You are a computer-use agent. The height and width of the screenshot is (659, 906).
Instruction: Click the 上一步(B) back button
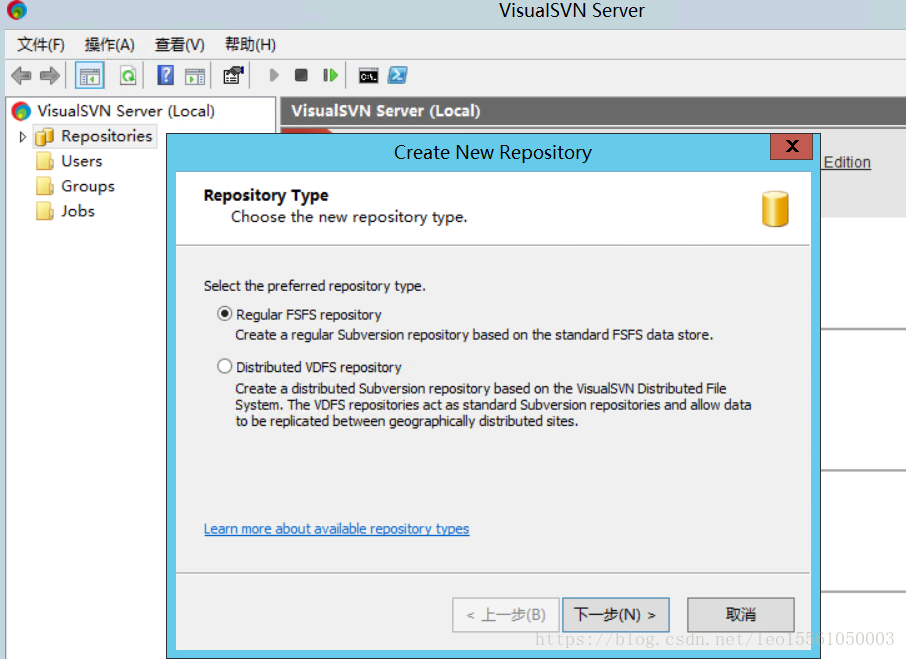pyautogui.click(x=506, y=615)
